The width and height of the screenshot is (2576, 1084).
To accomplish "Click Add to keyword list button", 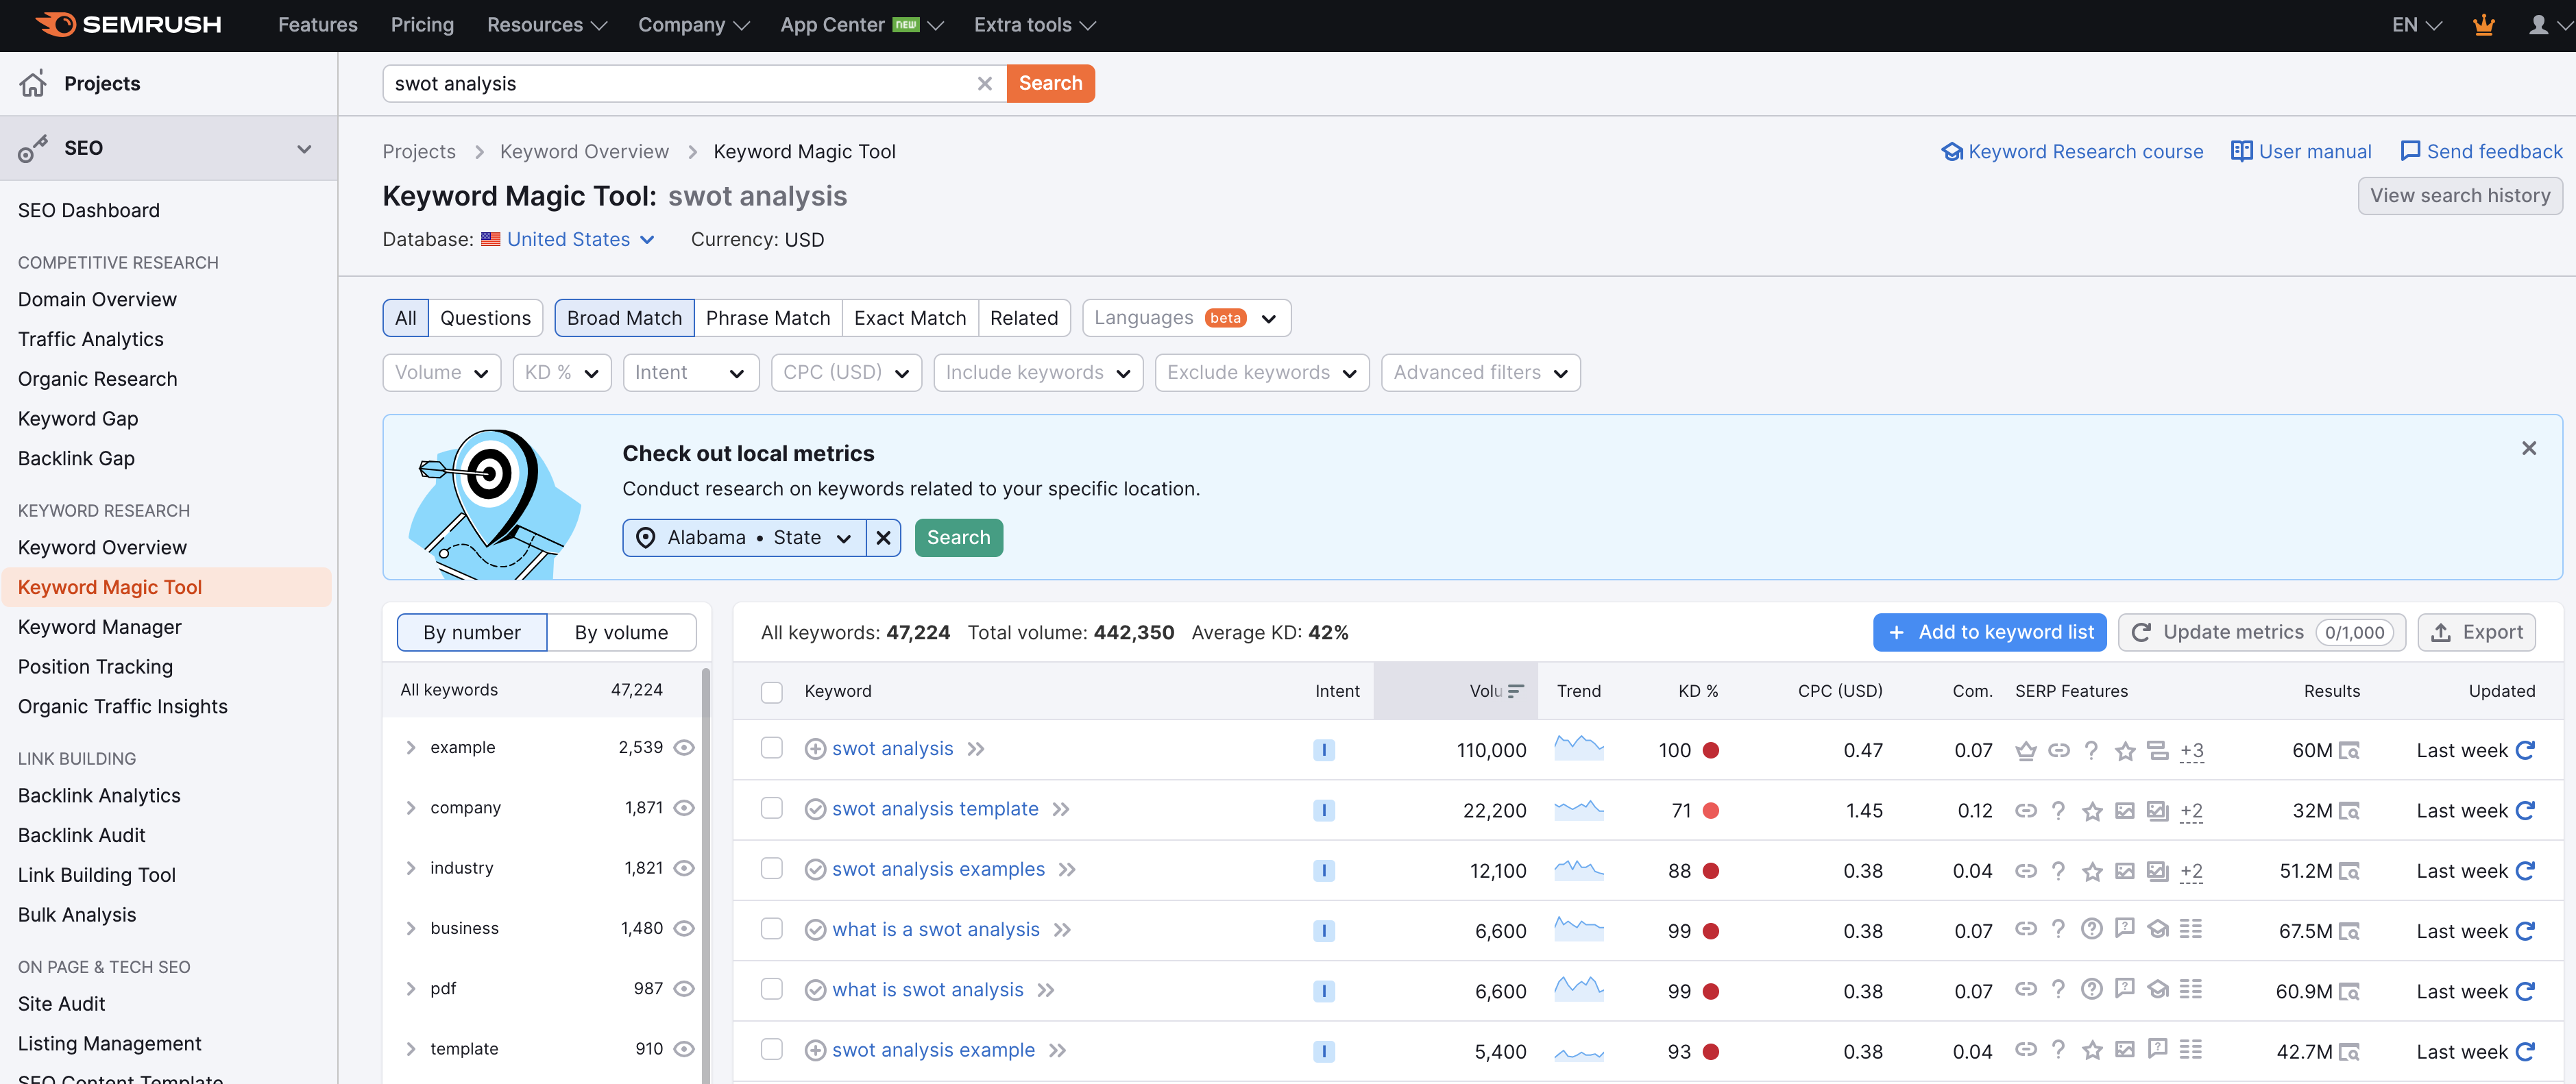I will (x=1989, y=633).
